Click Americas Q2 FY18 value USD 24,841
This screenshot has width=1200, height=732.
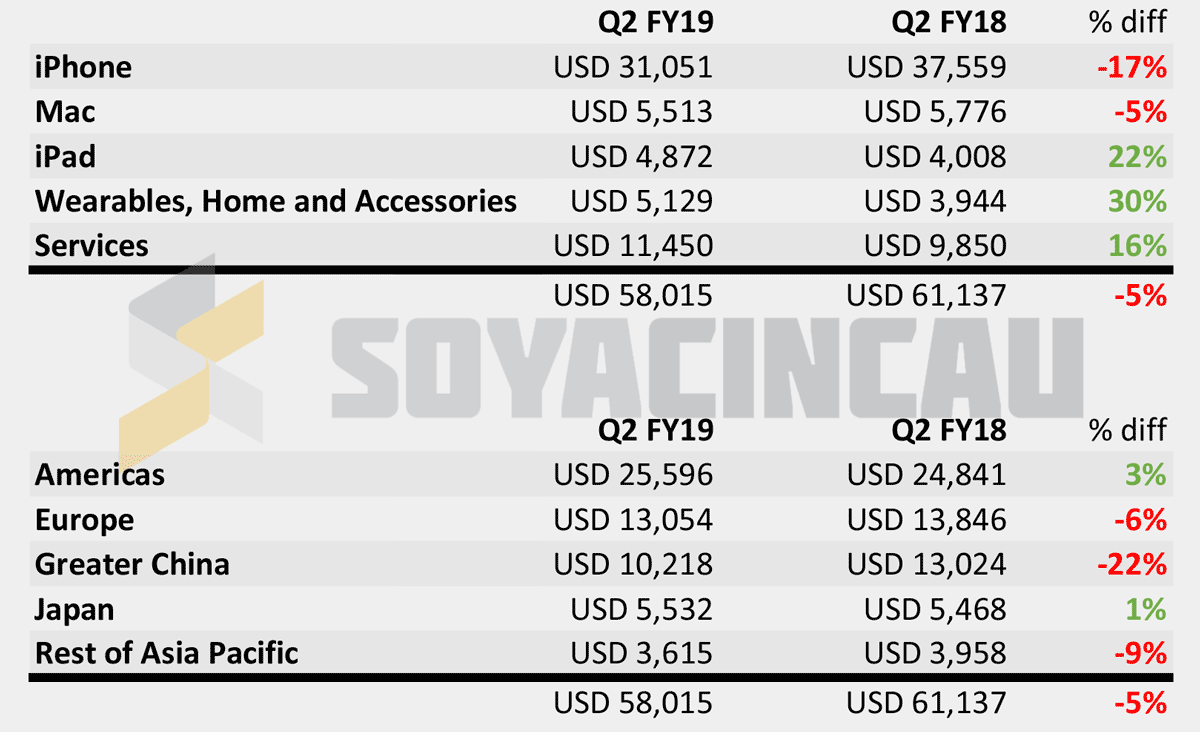click(x=926, y=474)
